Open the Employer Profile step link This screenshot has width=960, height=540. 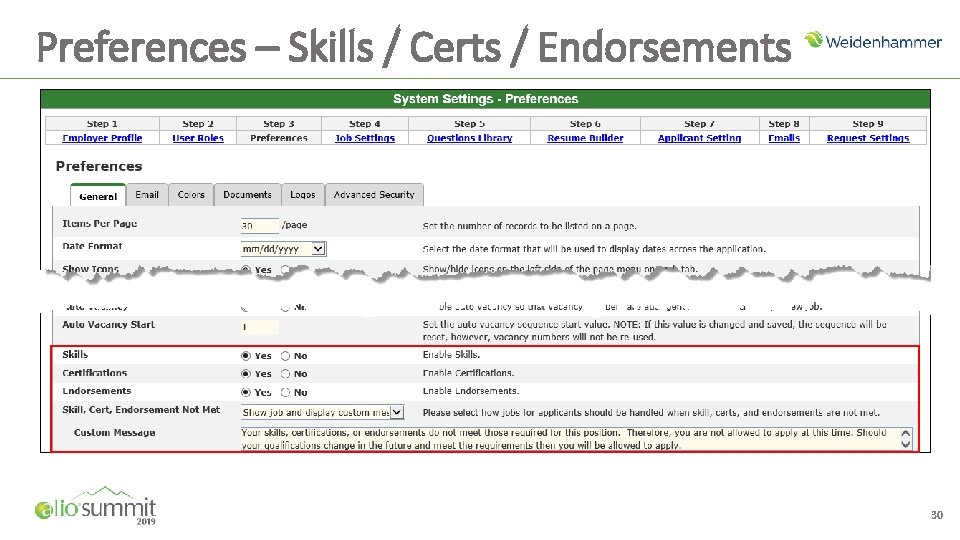tap(102, 138)
